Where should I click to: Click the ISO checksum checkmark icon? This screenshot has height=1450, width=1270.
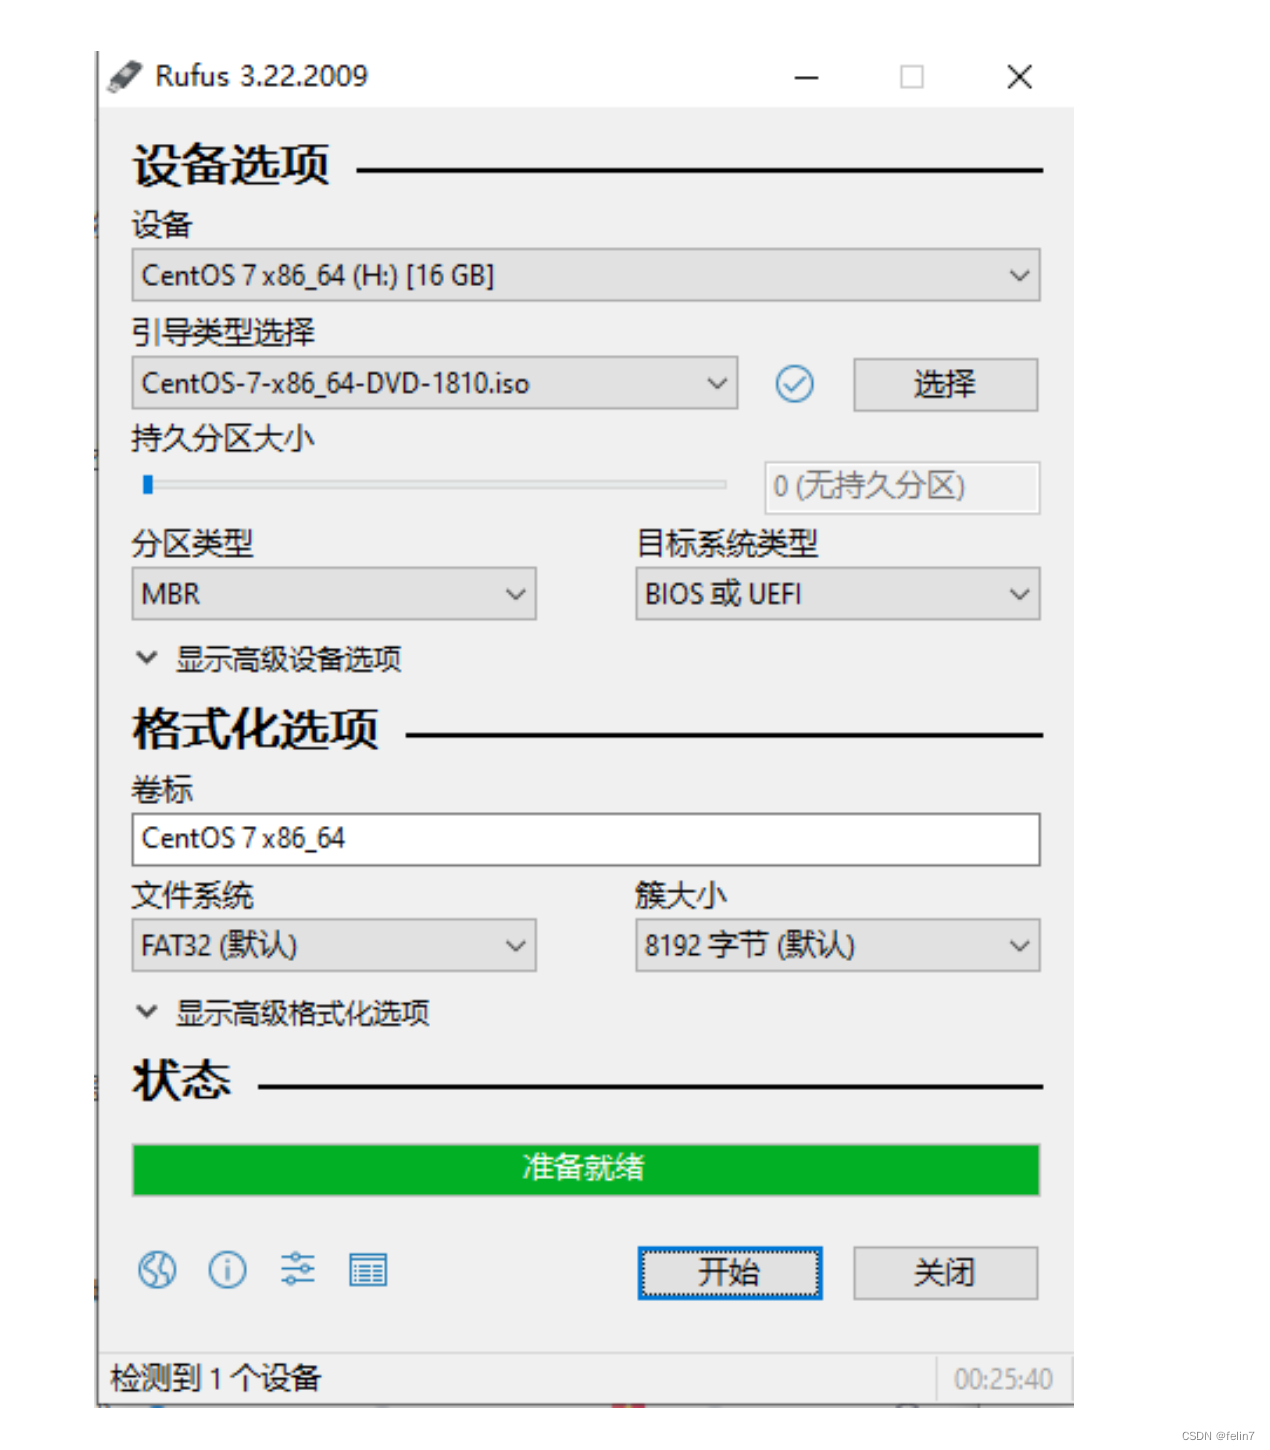pos(795,384)
